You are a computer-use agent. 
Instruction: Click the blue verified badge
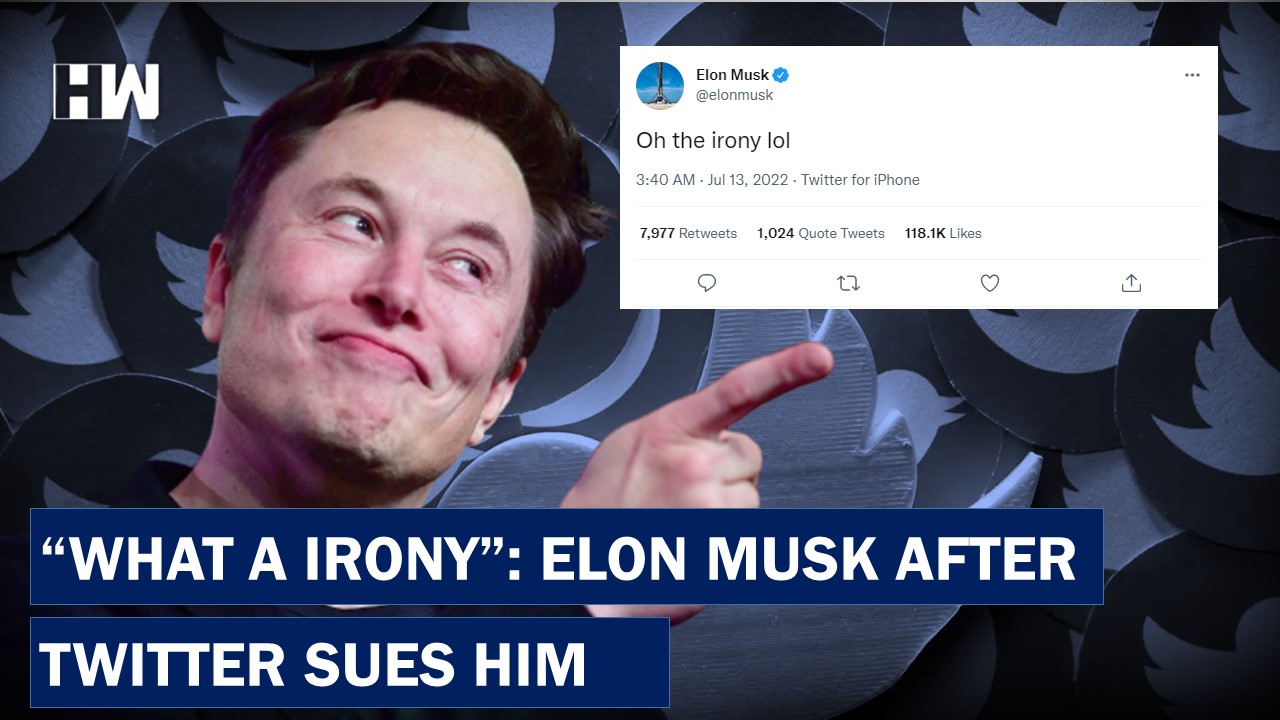[x=782, y=75]
